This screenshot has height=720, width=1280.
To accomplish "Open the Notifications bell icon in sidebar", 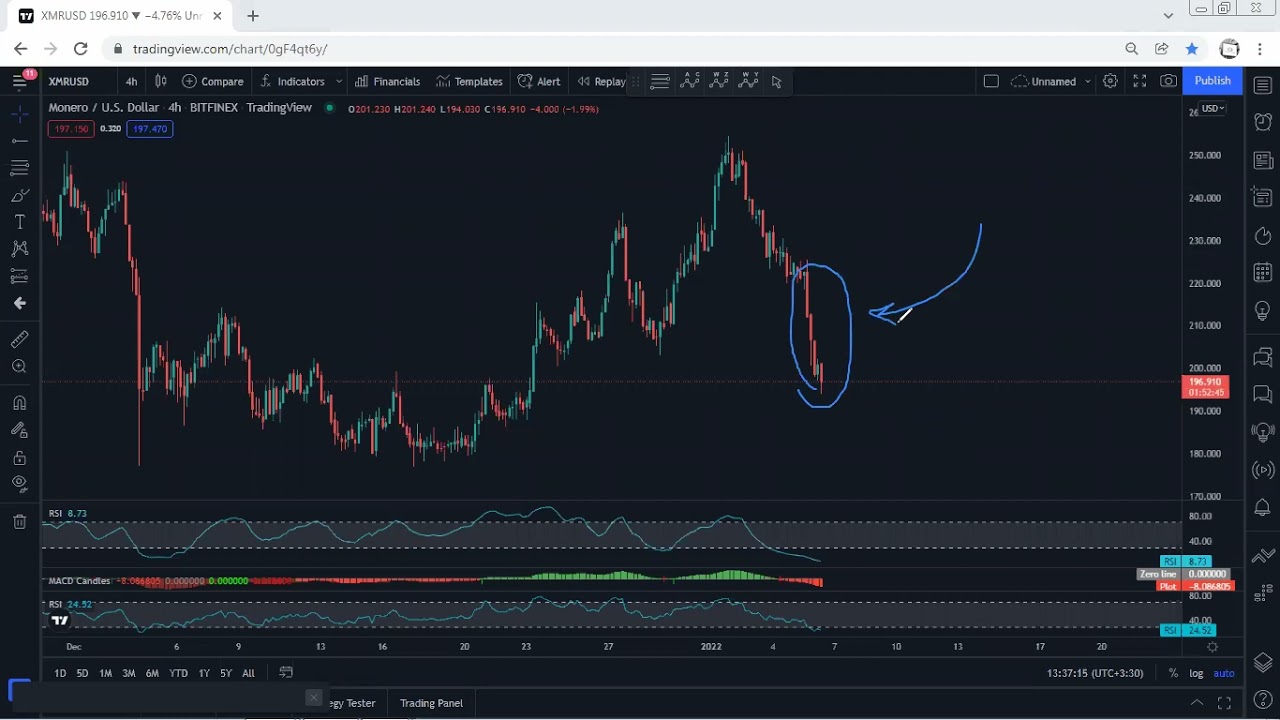I will 1262,508.
